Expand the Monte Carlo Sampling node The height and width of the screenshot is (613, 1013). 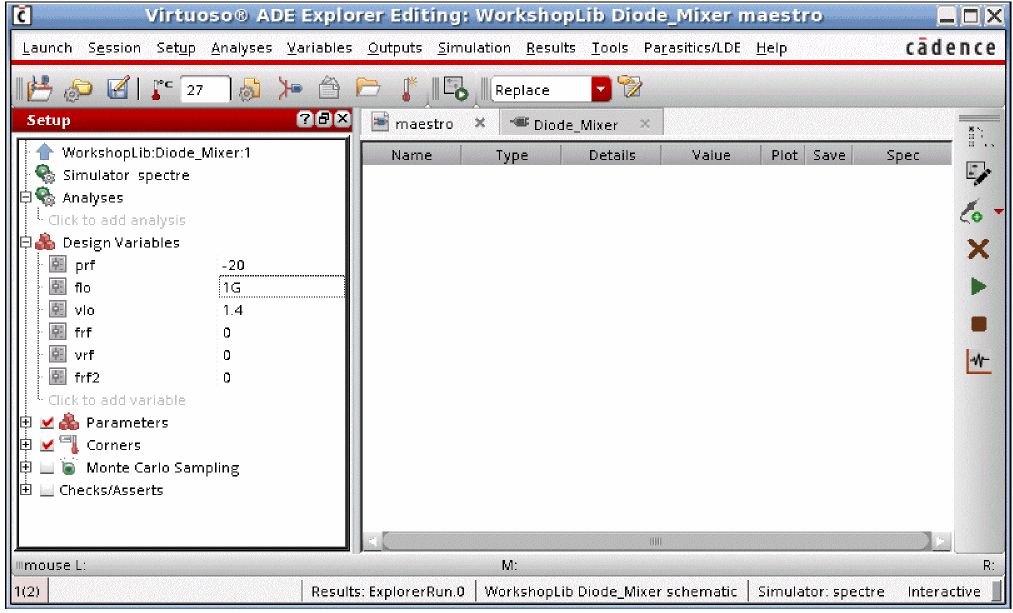(26, 467)
